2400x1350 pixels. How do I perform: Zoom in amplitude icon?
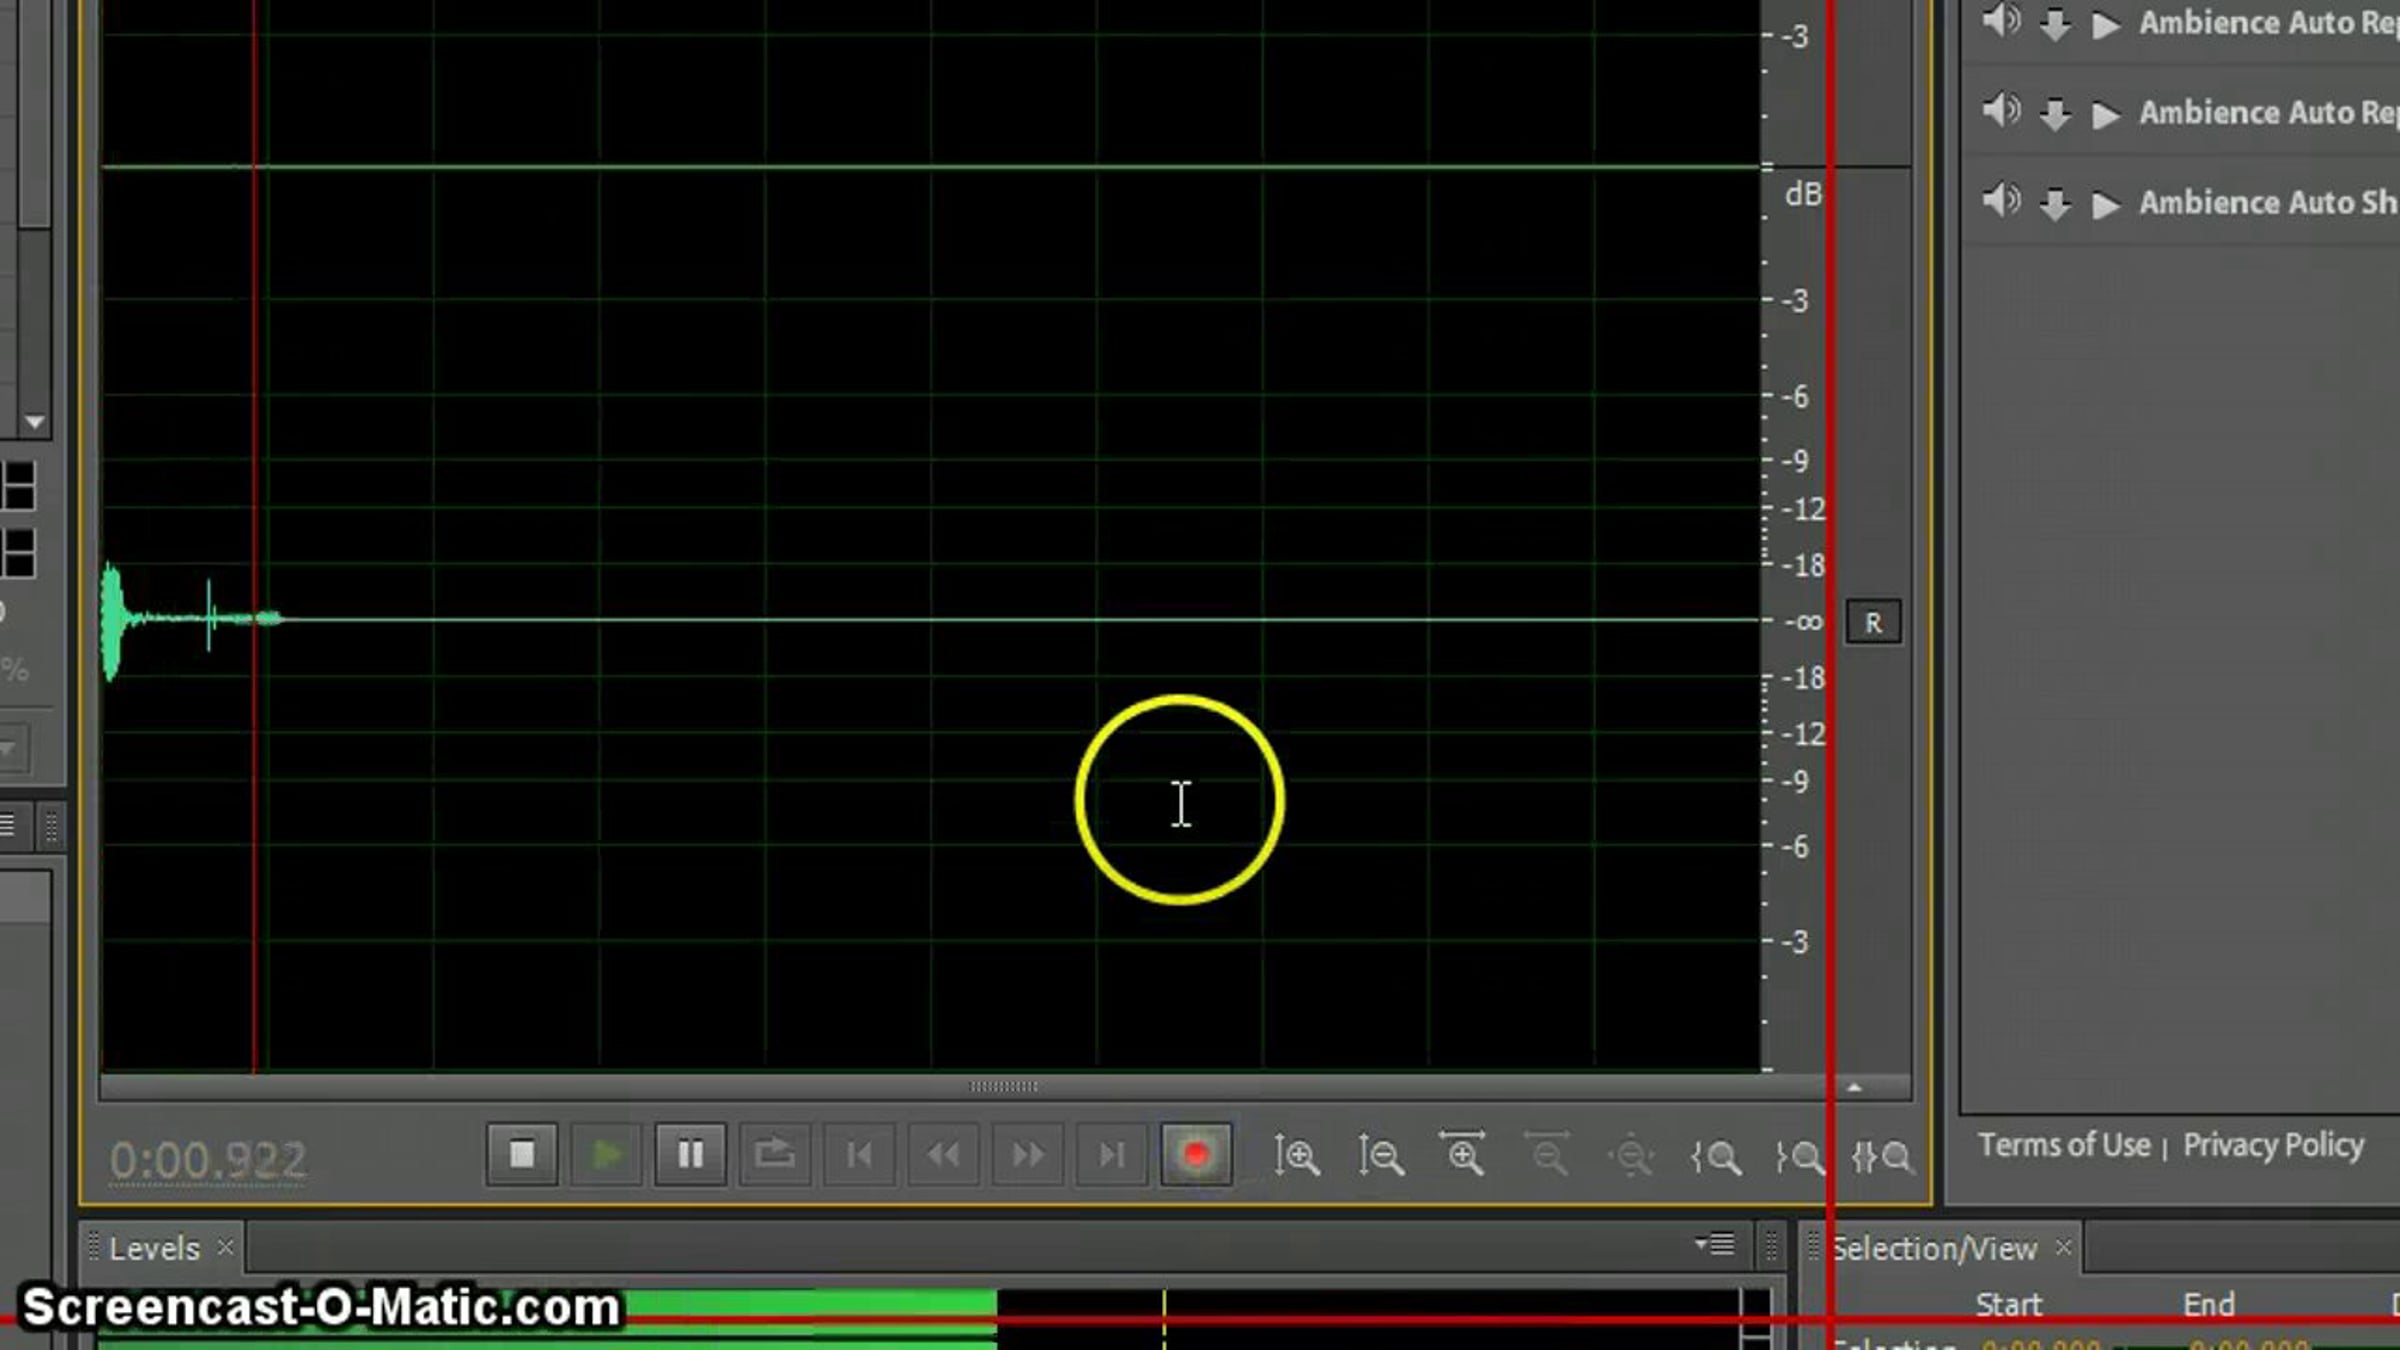pos(1296,1156)
